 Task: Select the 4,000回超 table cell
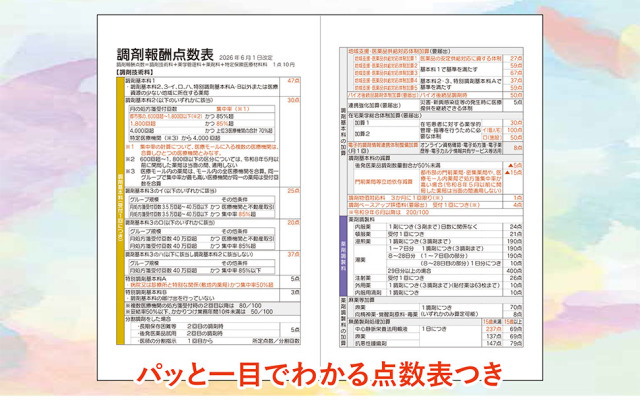(x=142, y=131)
